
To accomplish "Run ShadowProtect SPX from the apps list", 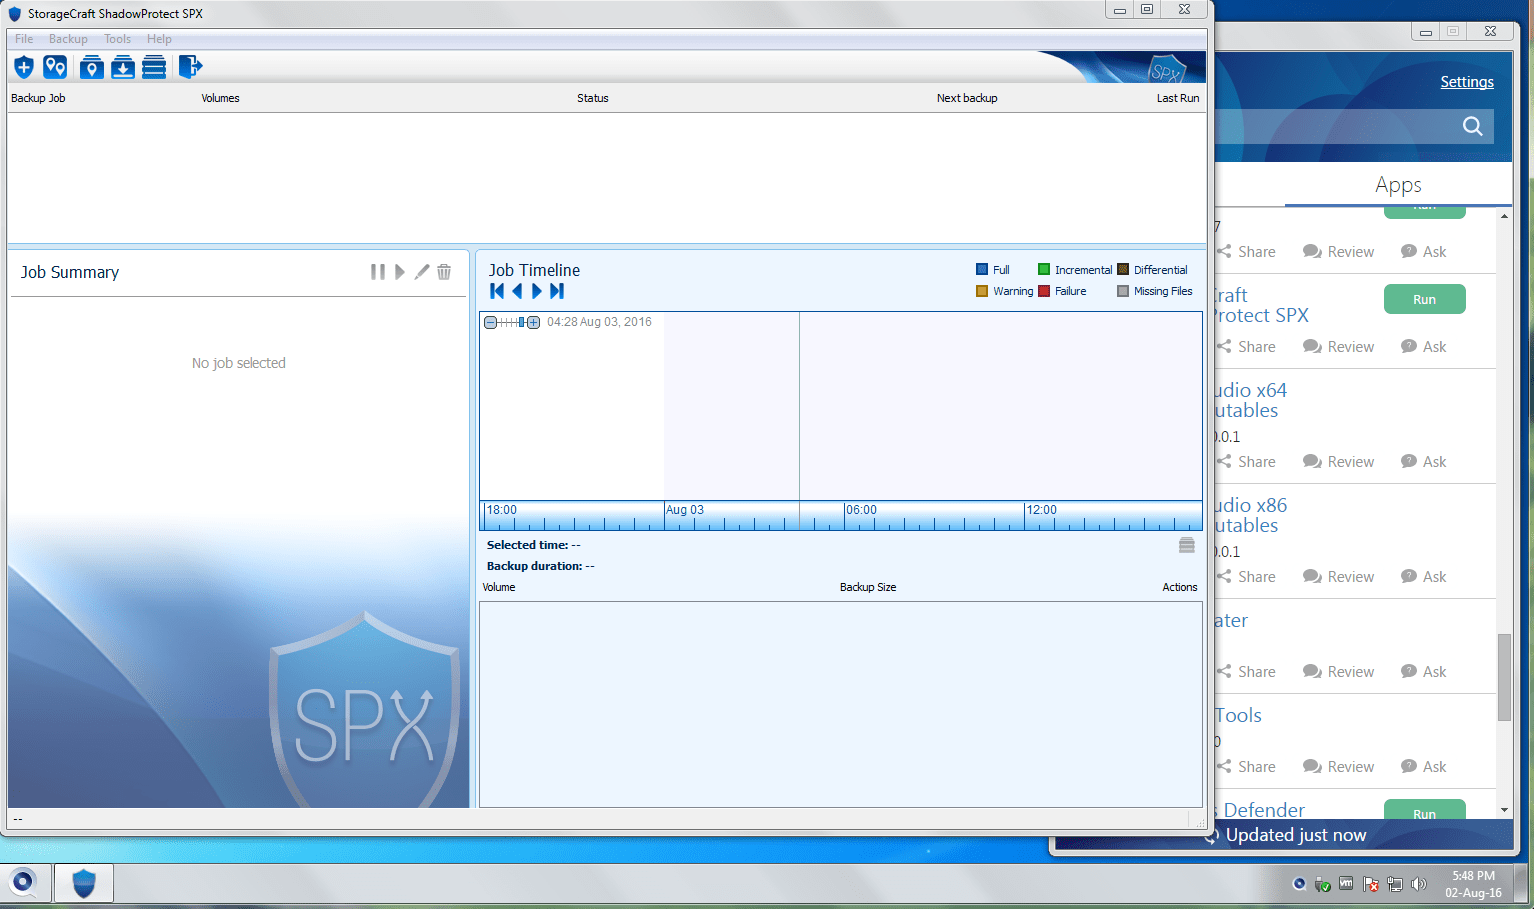I will 1424,298.
